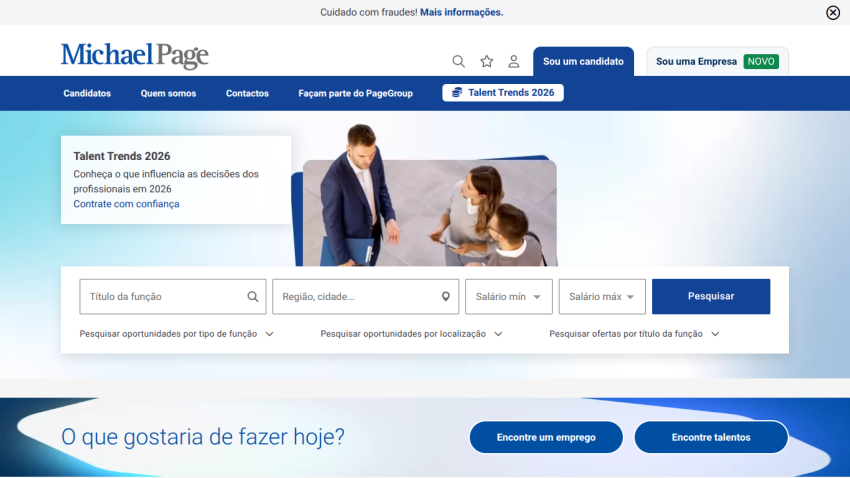Select the Sou um candidato tab
Screen dimensions: 850x478
click(583, 61)
